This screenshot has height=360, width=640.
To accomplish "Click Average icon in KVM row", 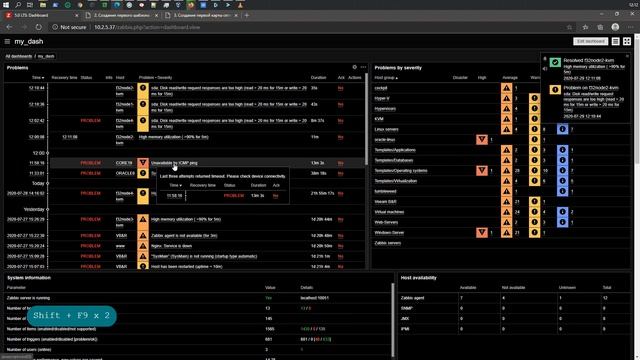I will tap(507, 119).
